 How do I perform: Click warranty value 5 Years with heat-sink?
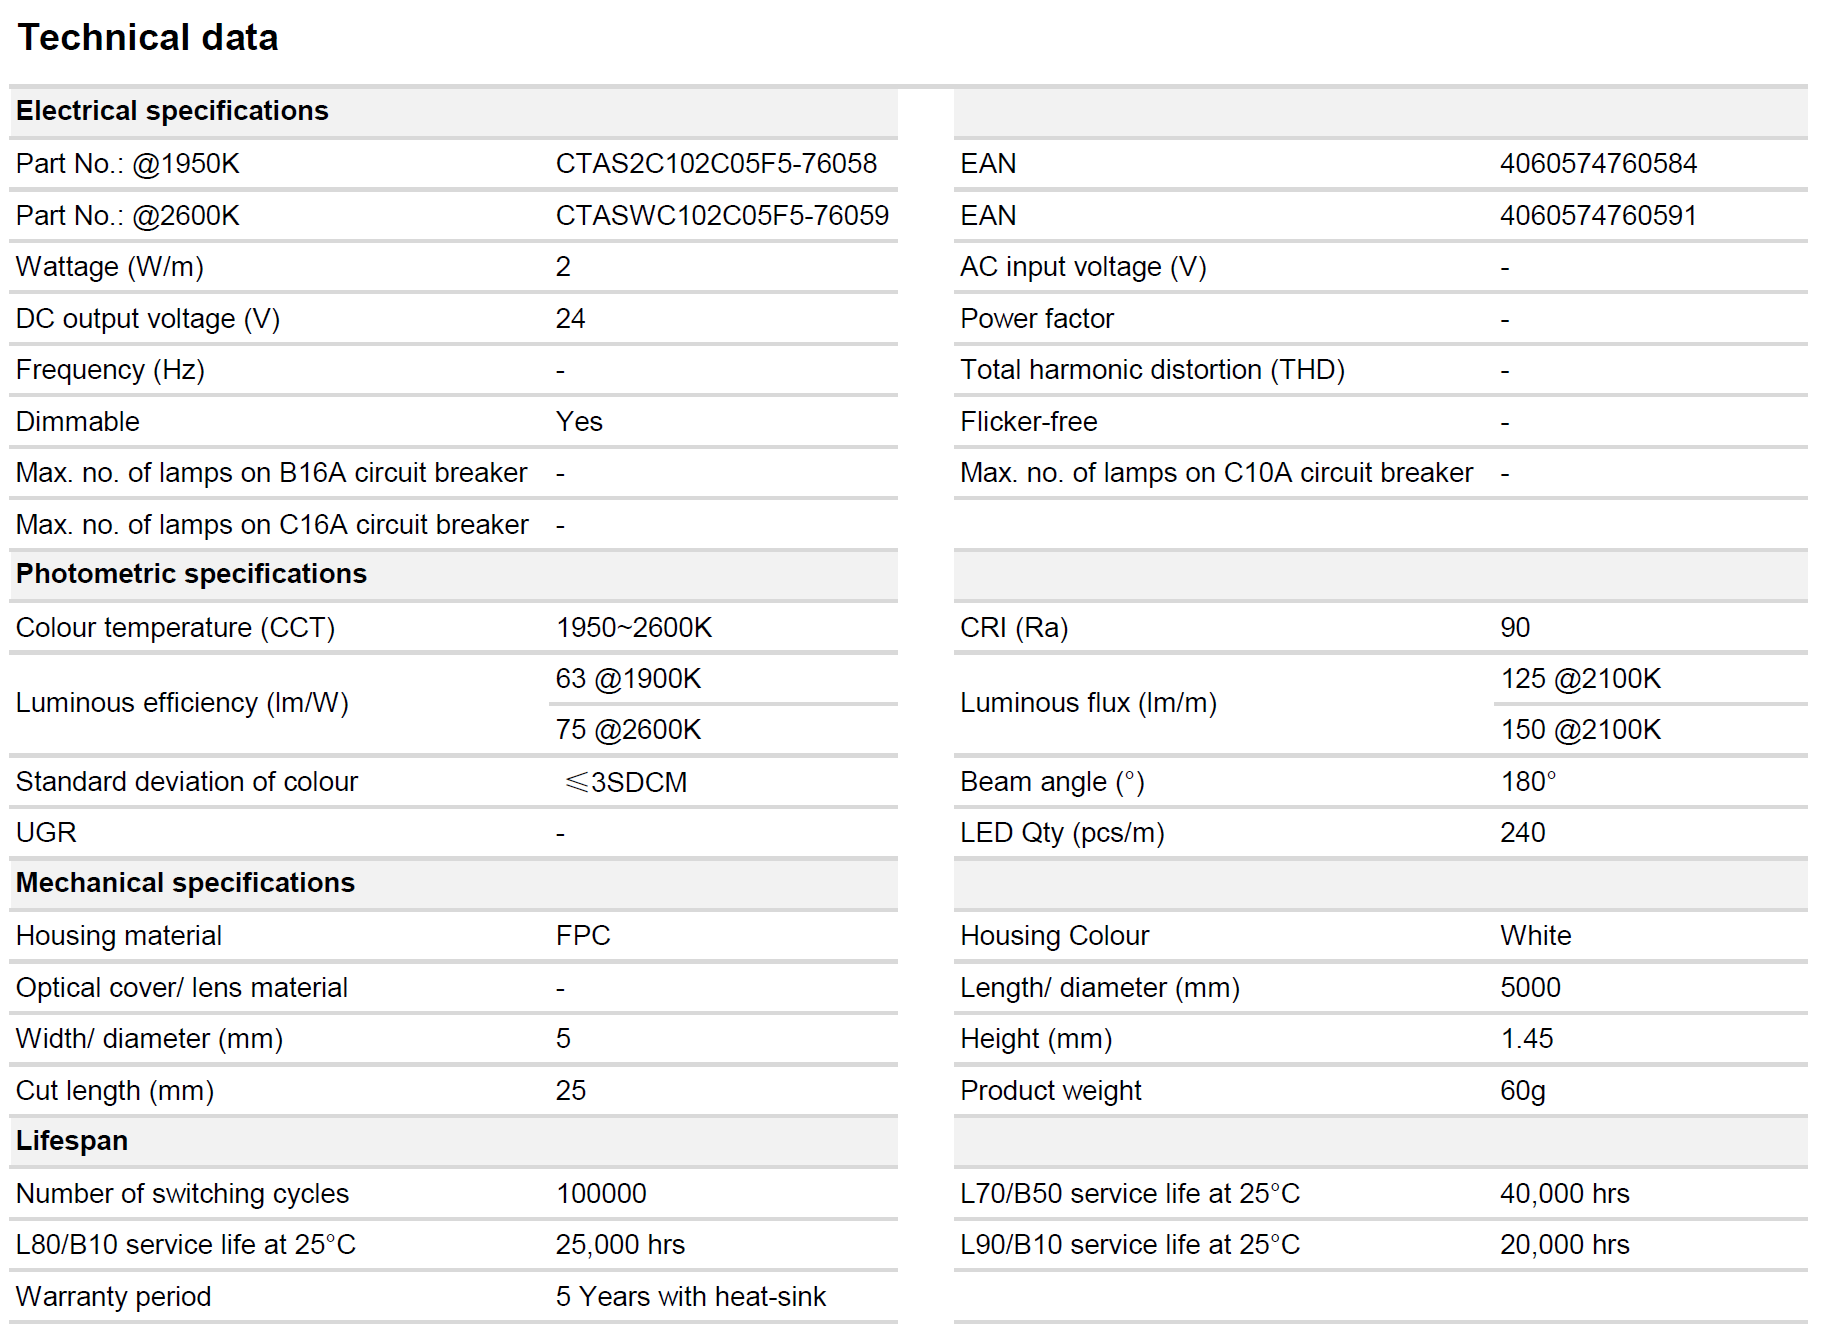pyautogui.click(x=691, y=1297)
